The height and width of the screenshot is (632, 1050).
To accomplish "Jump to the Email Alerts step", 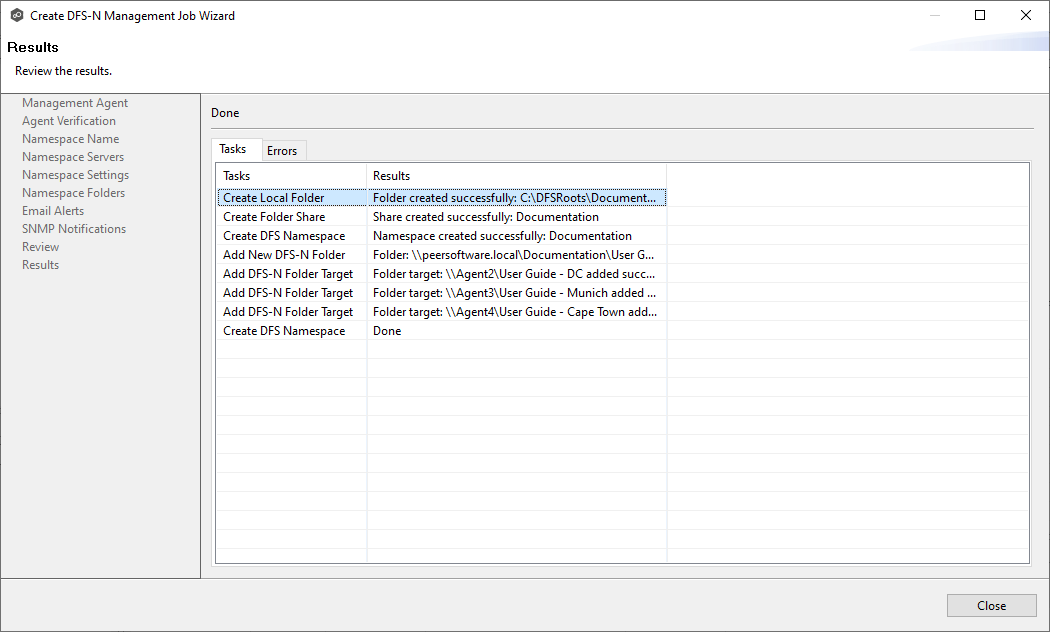I will (x=53, y=211).
